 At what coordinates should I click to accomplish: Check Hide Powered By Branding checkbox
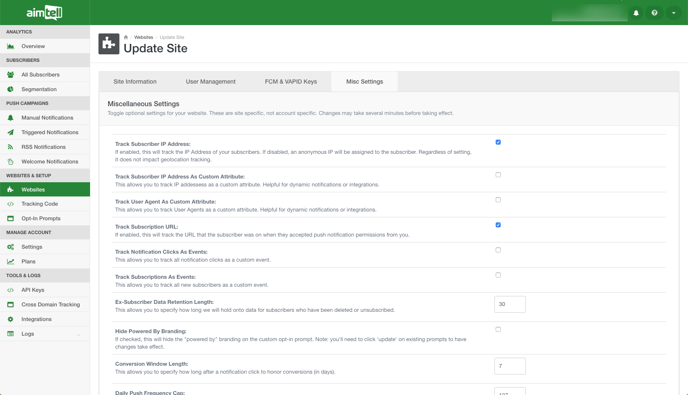498,329
